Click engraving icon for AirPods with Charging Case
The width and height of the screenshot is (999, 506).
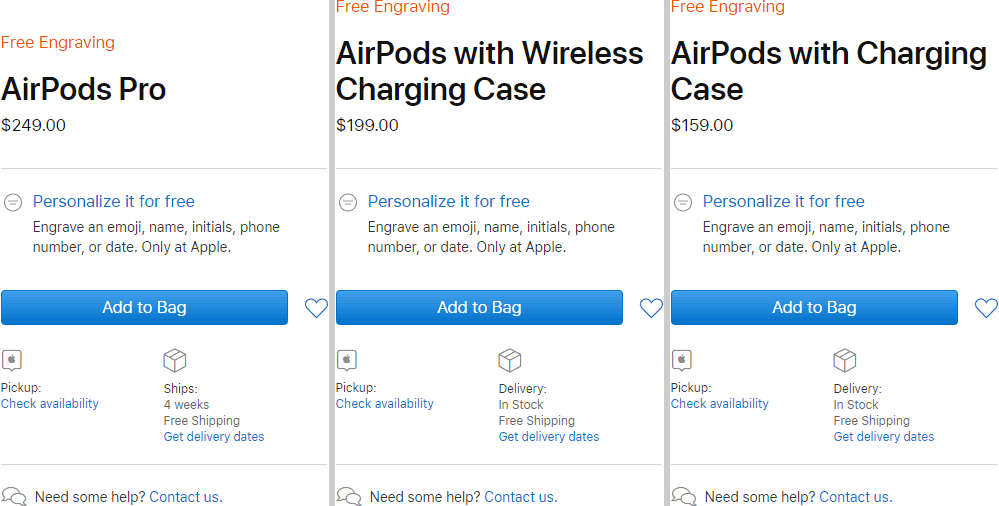coord(683,202)
